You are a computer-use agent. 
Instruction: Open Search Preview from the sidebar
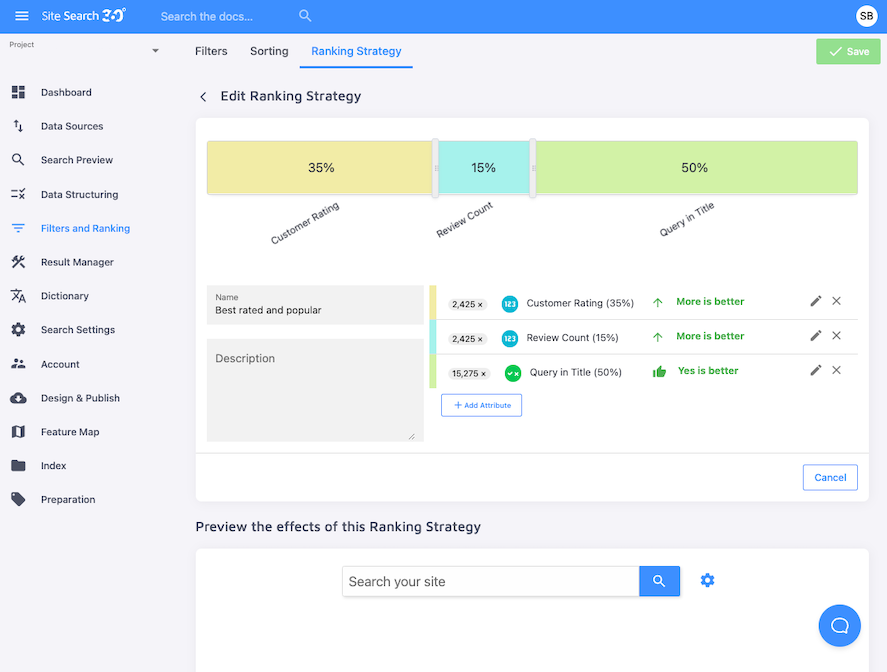click(18, 160)
